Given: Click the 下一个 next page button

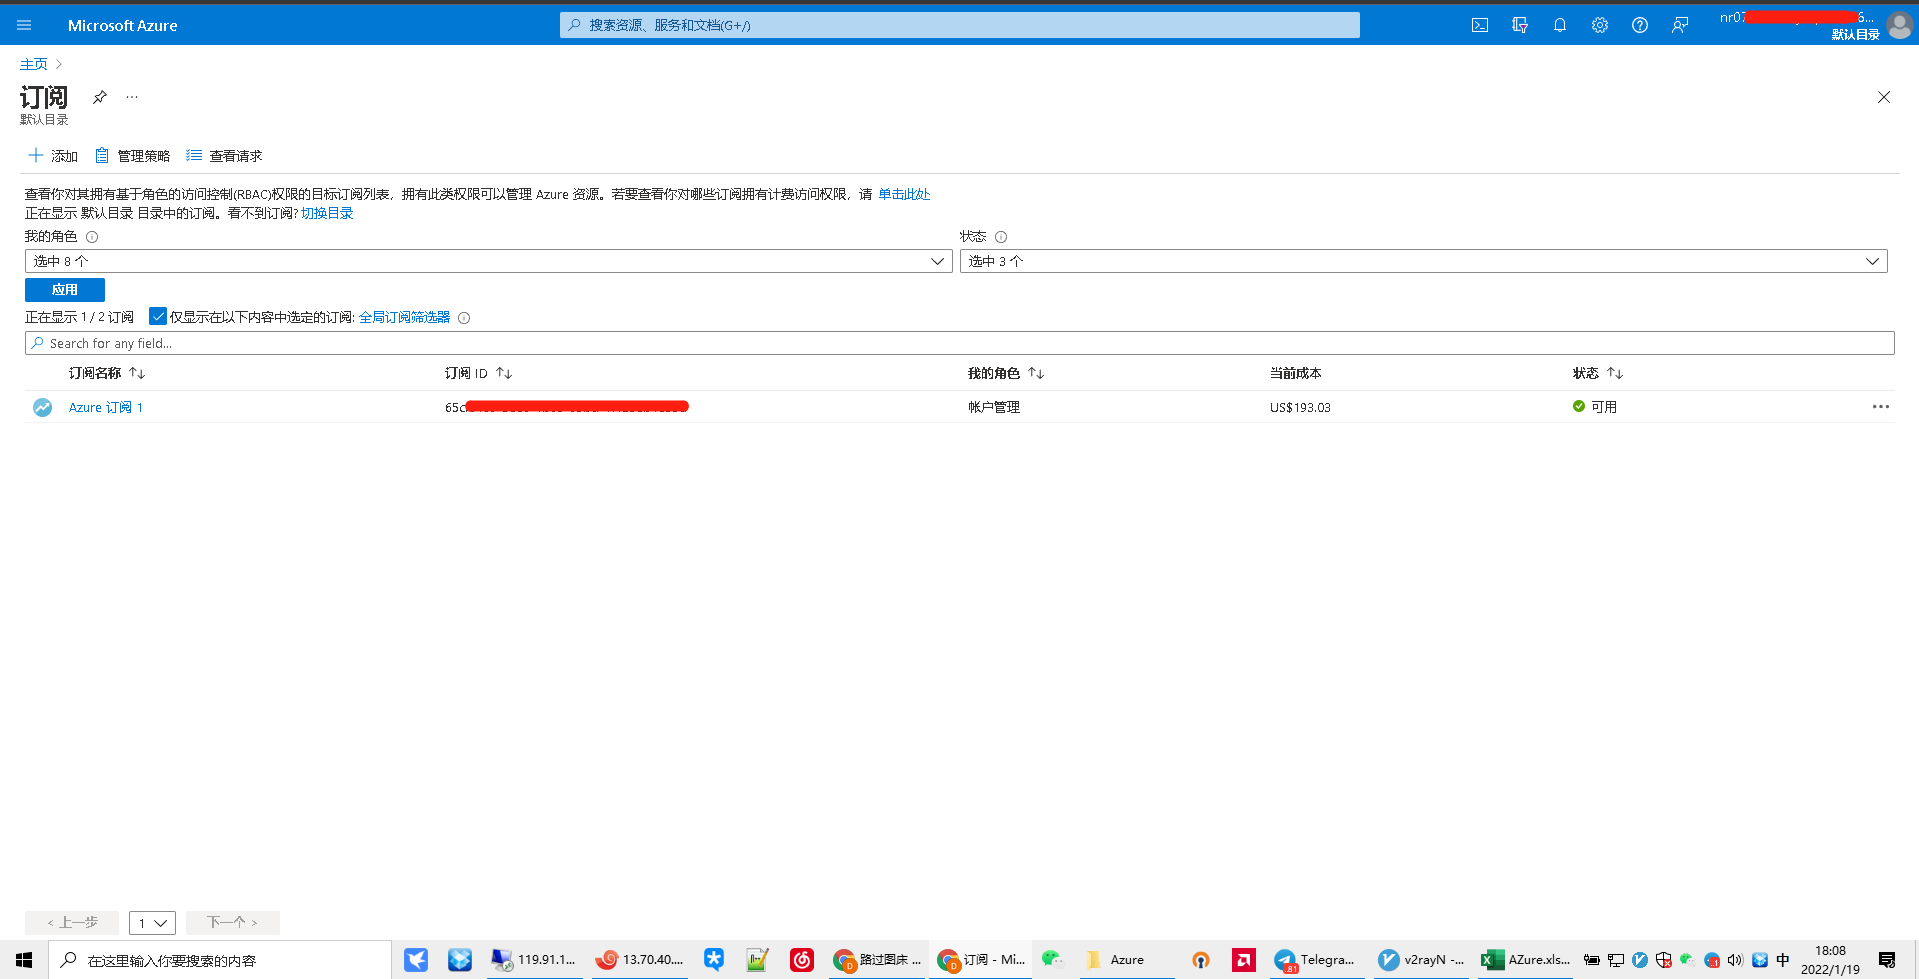Looking at the screenshot, I should [x=233, y=922].
